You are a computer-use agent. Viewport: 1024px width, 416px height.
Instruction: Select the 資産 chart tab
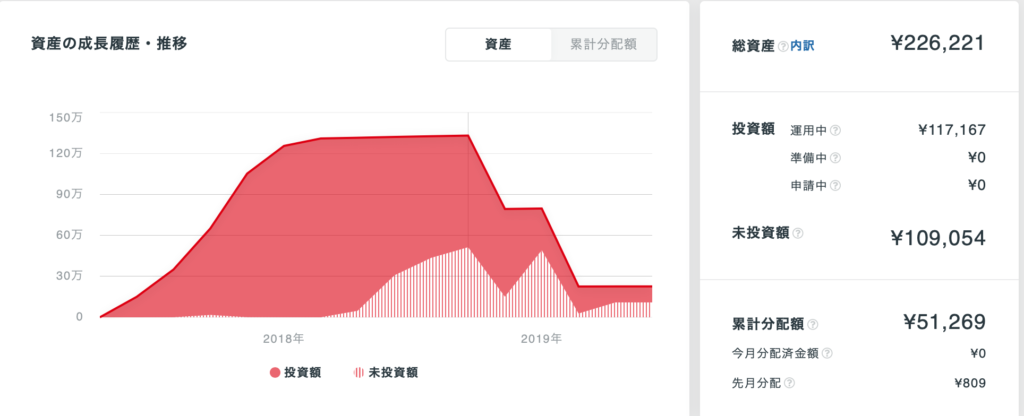tap(498, 44)
